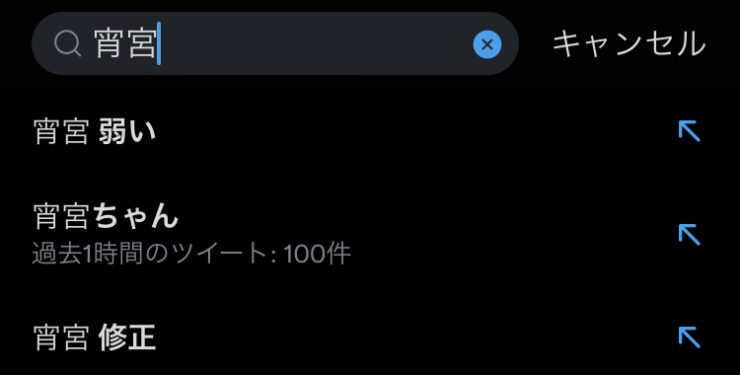The height and width of the screenshot is (375, 740).
Task: Click empty area of the search bar
Action: 316,43
